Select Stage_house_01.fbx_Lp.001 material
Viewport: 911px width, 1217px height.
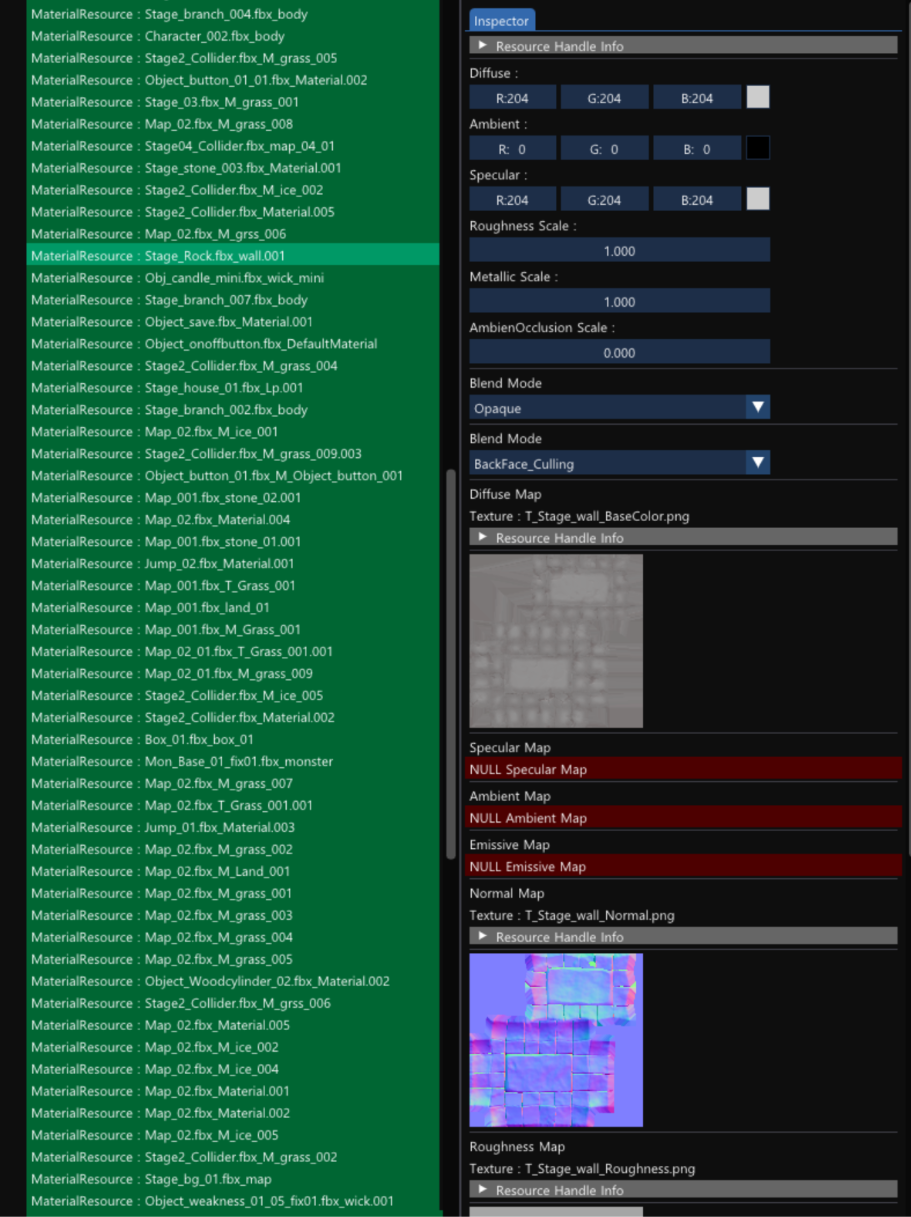pyautogui.click(x=233, y=388)
